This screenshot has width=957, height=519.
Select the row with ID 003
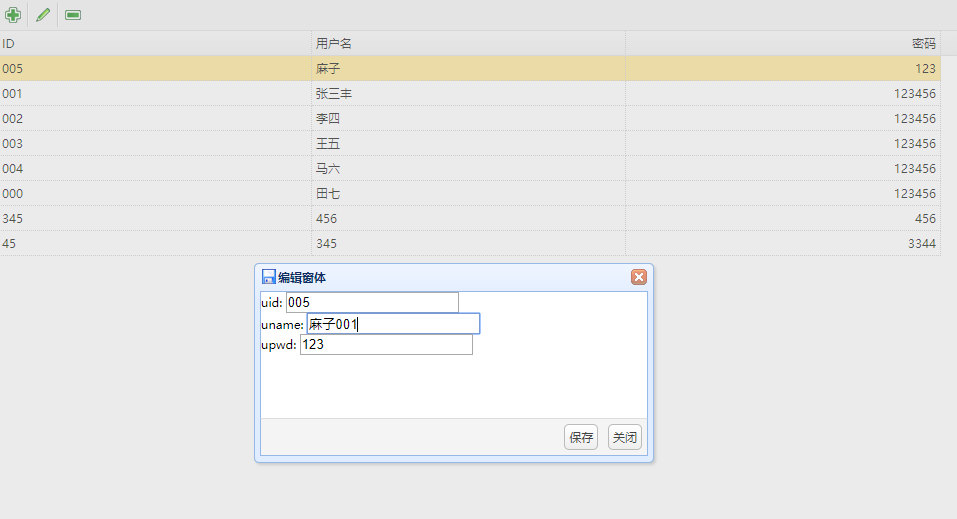pos(470,143)
